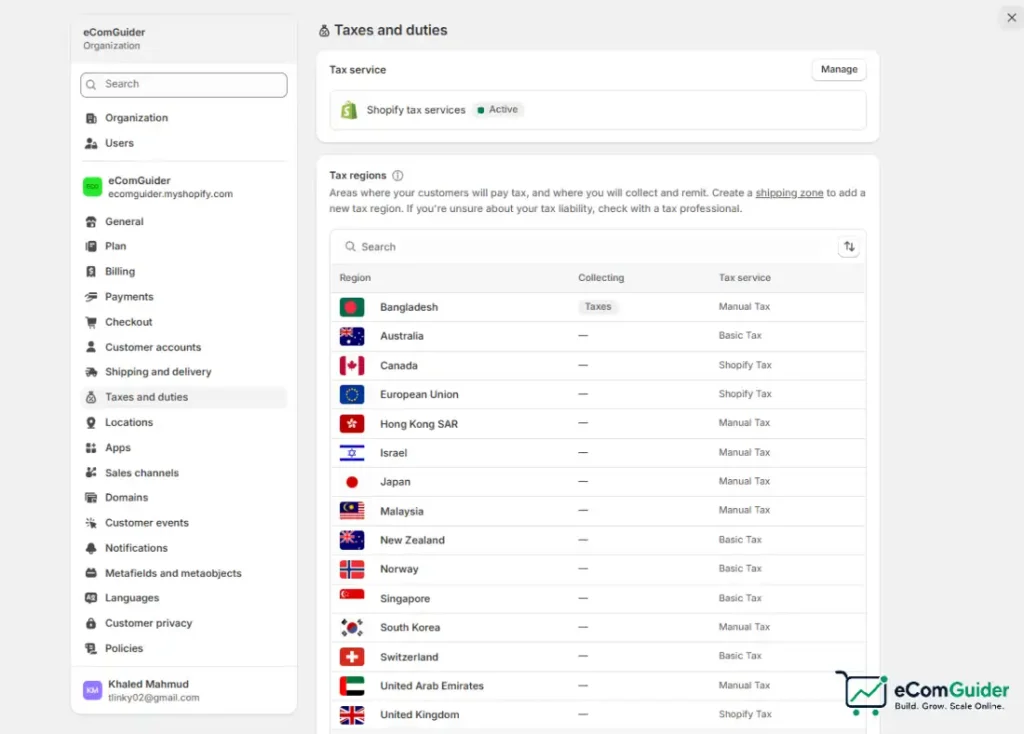Click the Organization sidebar icon
Screen dimensions: 1024x734
[91, 118]
